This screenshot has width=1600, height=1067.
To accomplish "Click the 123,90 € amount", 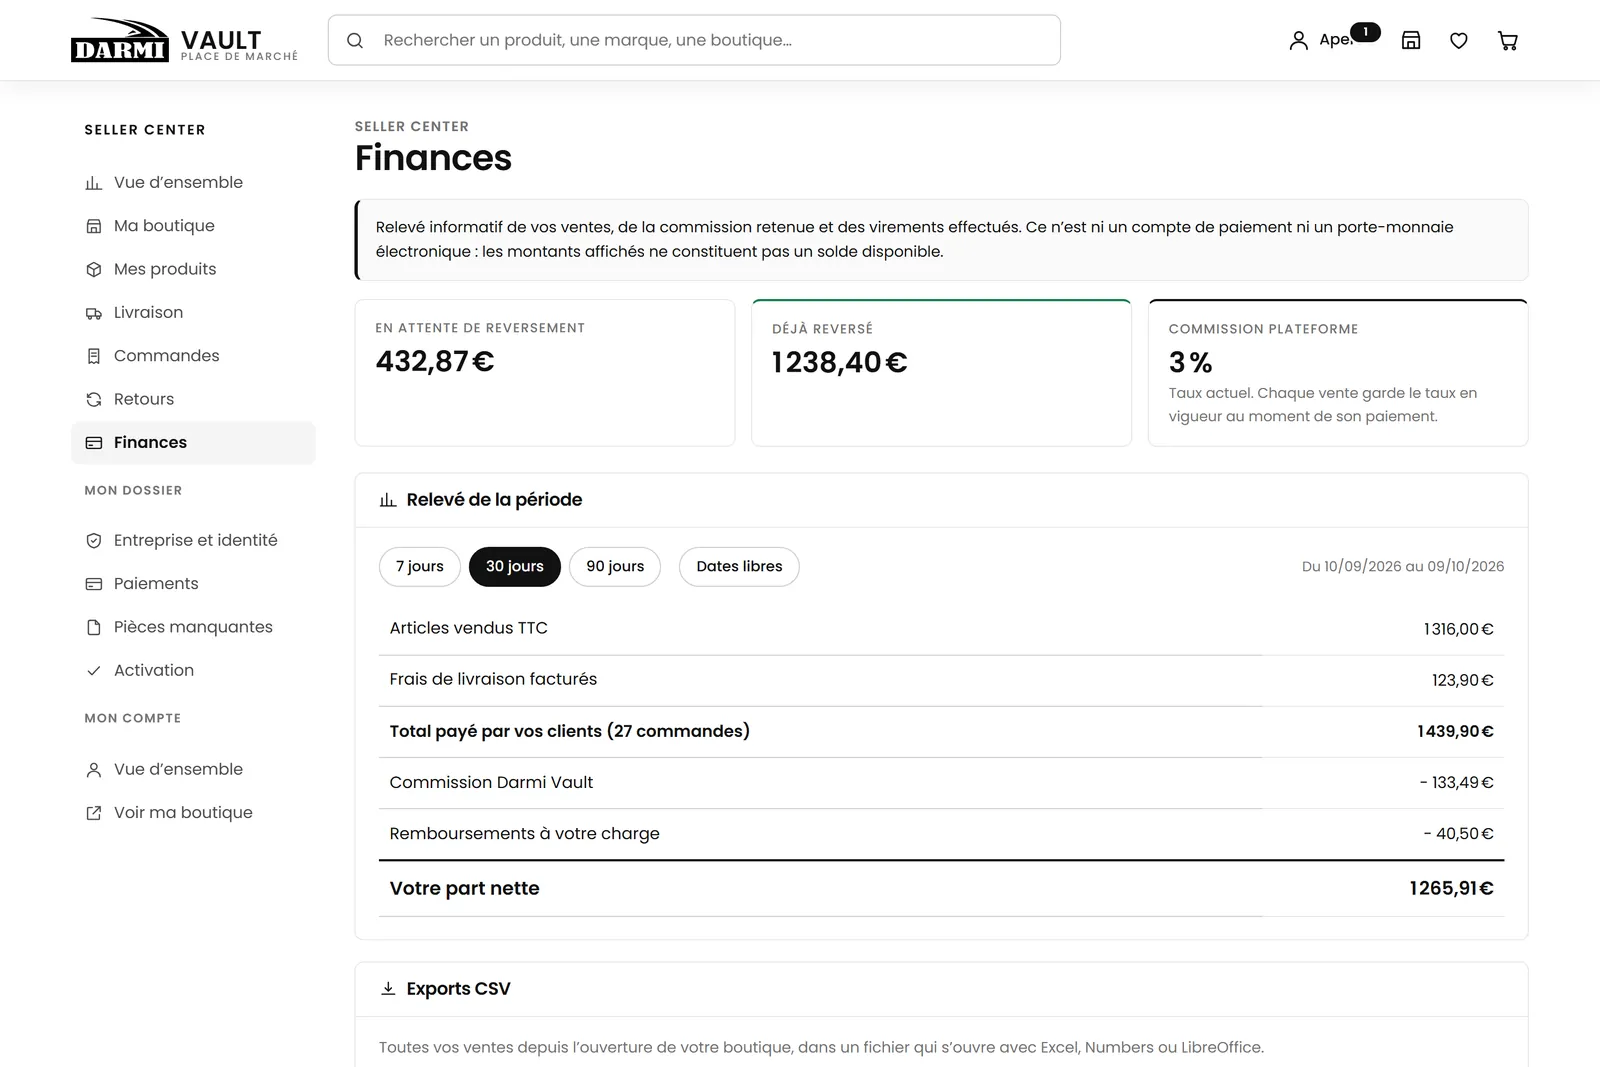I will pos(1463,680).
